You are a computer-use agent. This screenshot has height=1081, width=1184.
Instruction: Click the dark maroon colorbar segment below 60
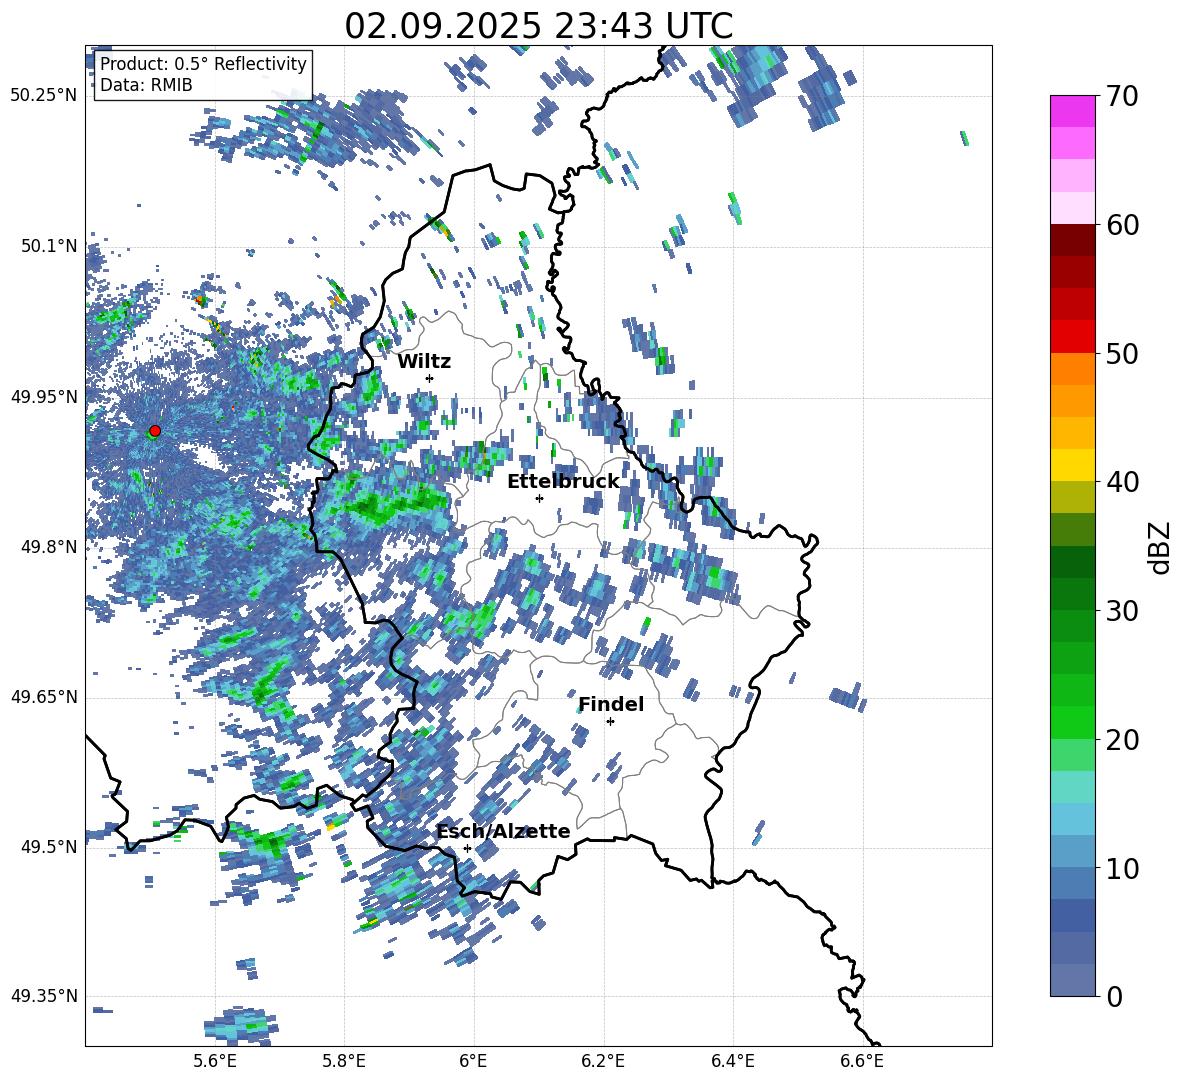[1072, 240]
